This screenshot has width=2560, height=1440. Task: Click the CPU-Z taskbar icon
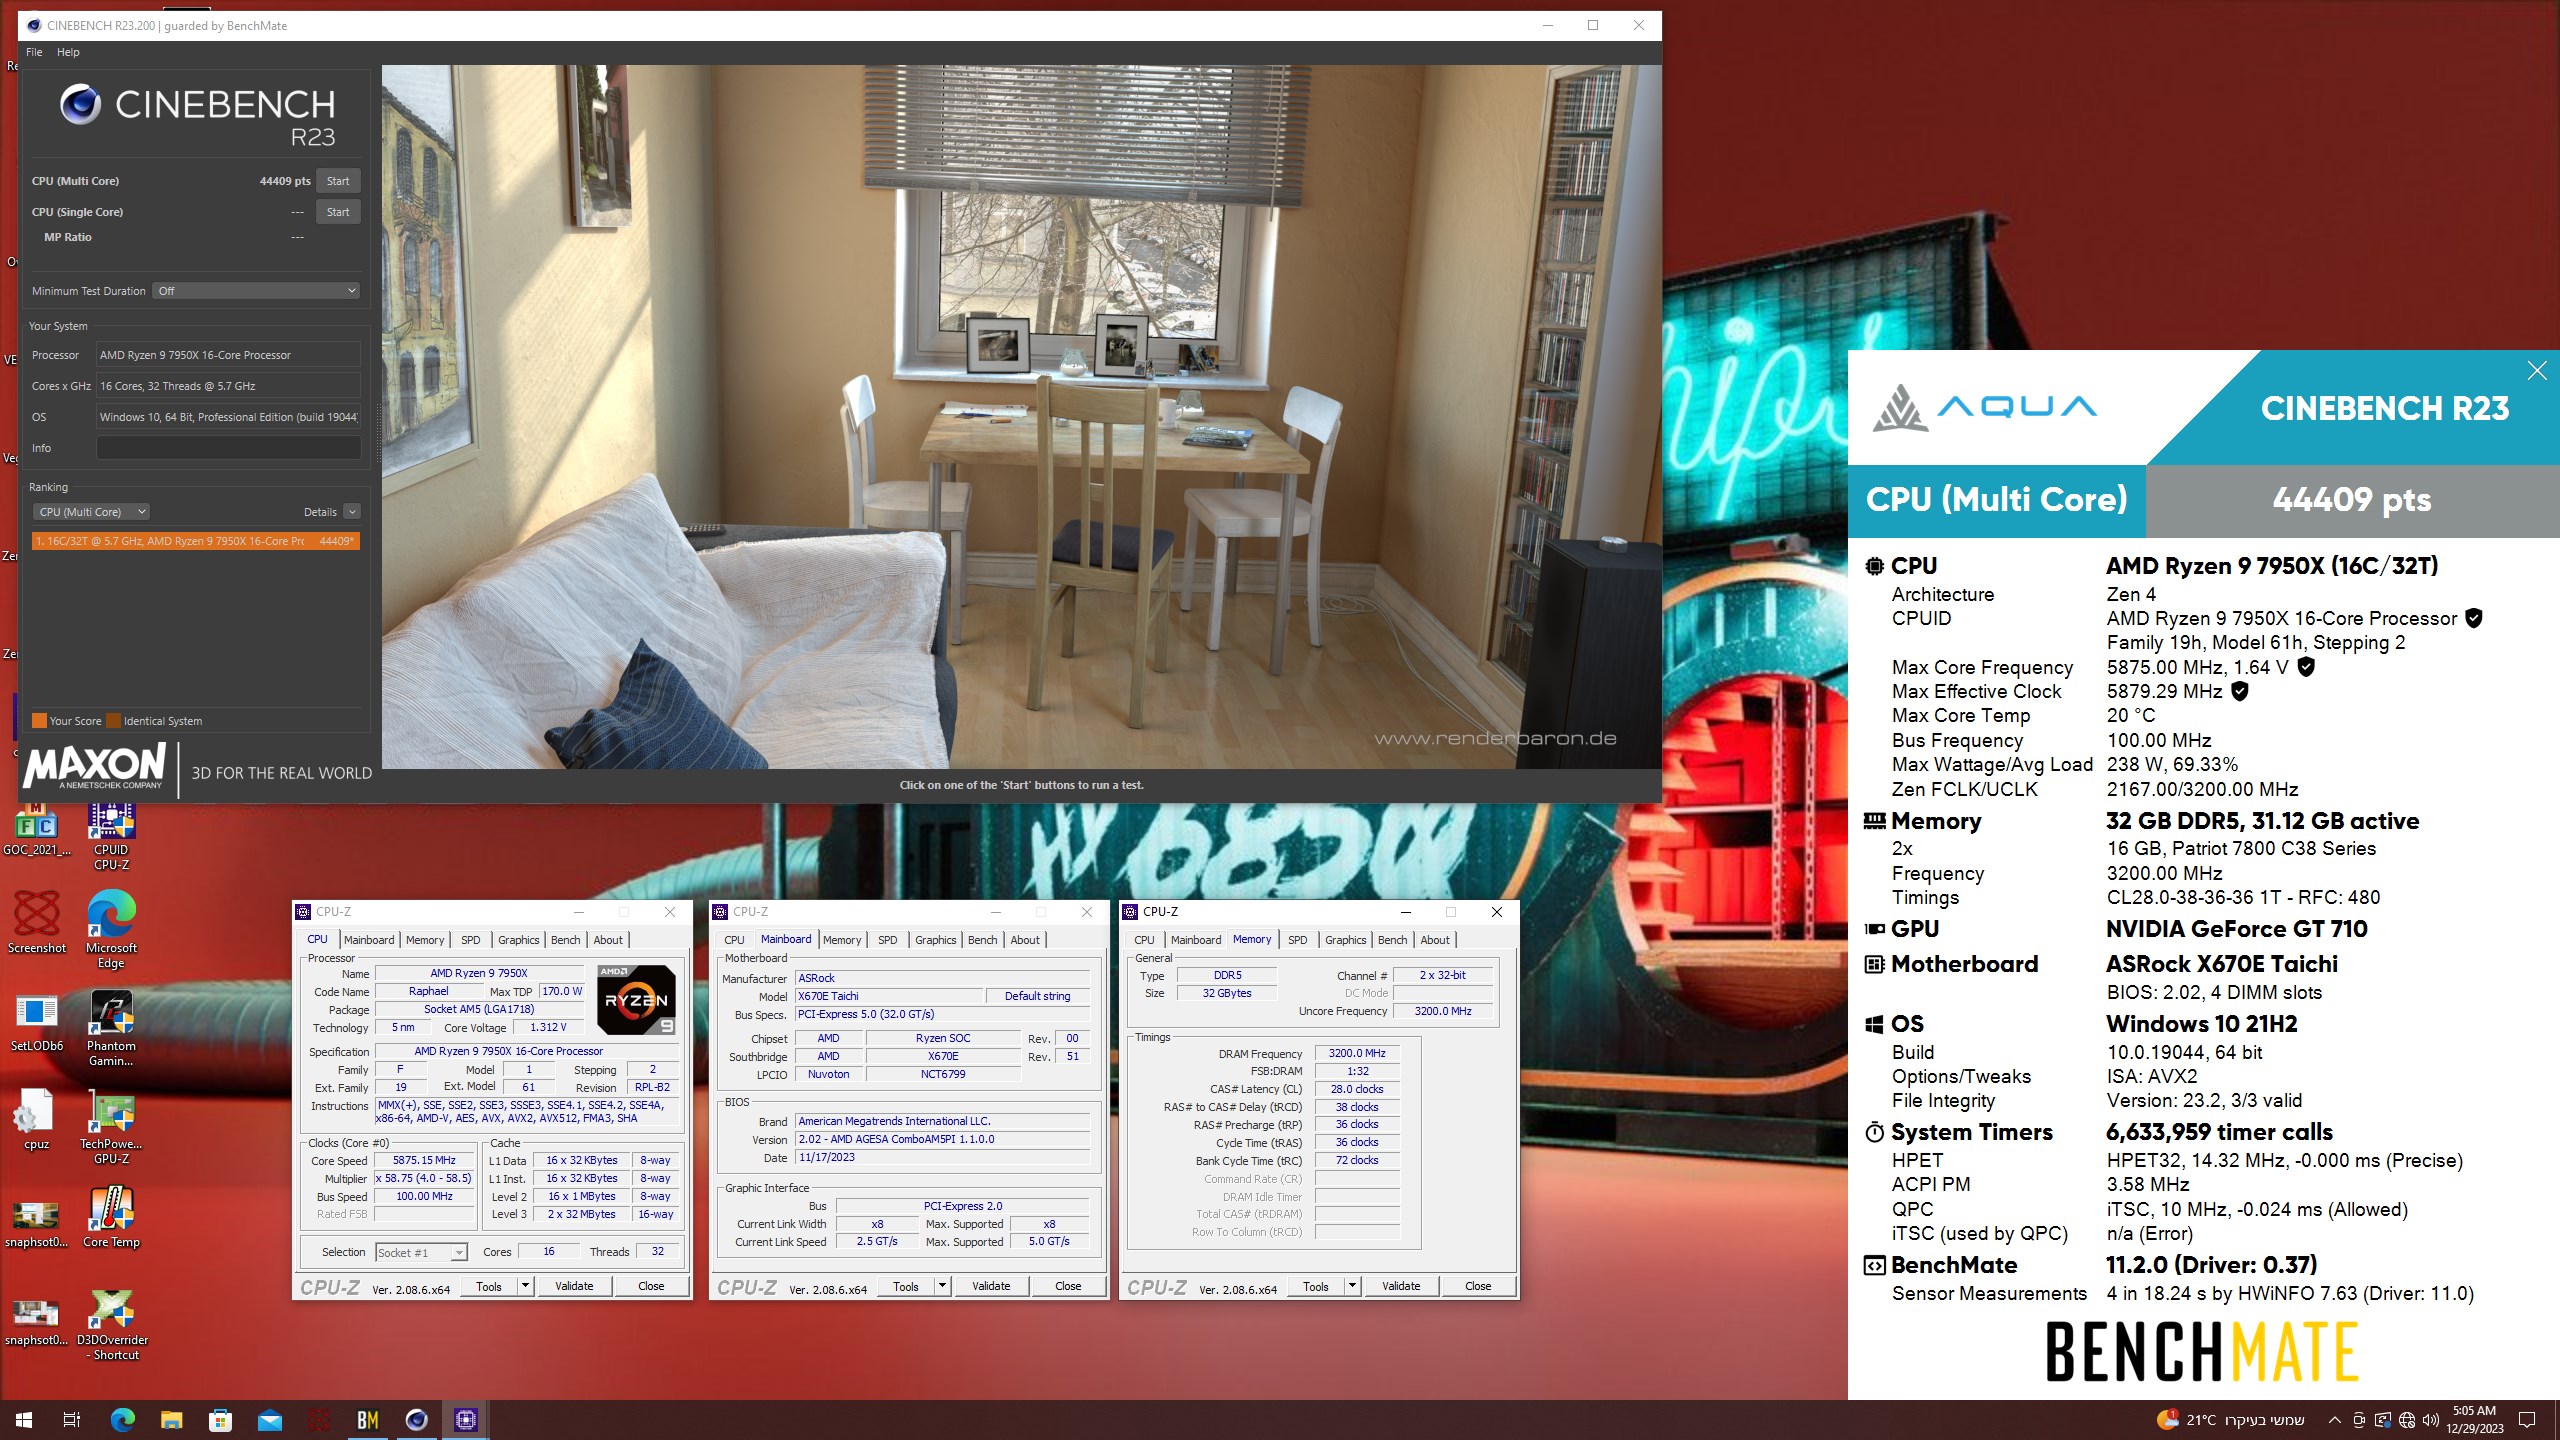pos(466,1419)
